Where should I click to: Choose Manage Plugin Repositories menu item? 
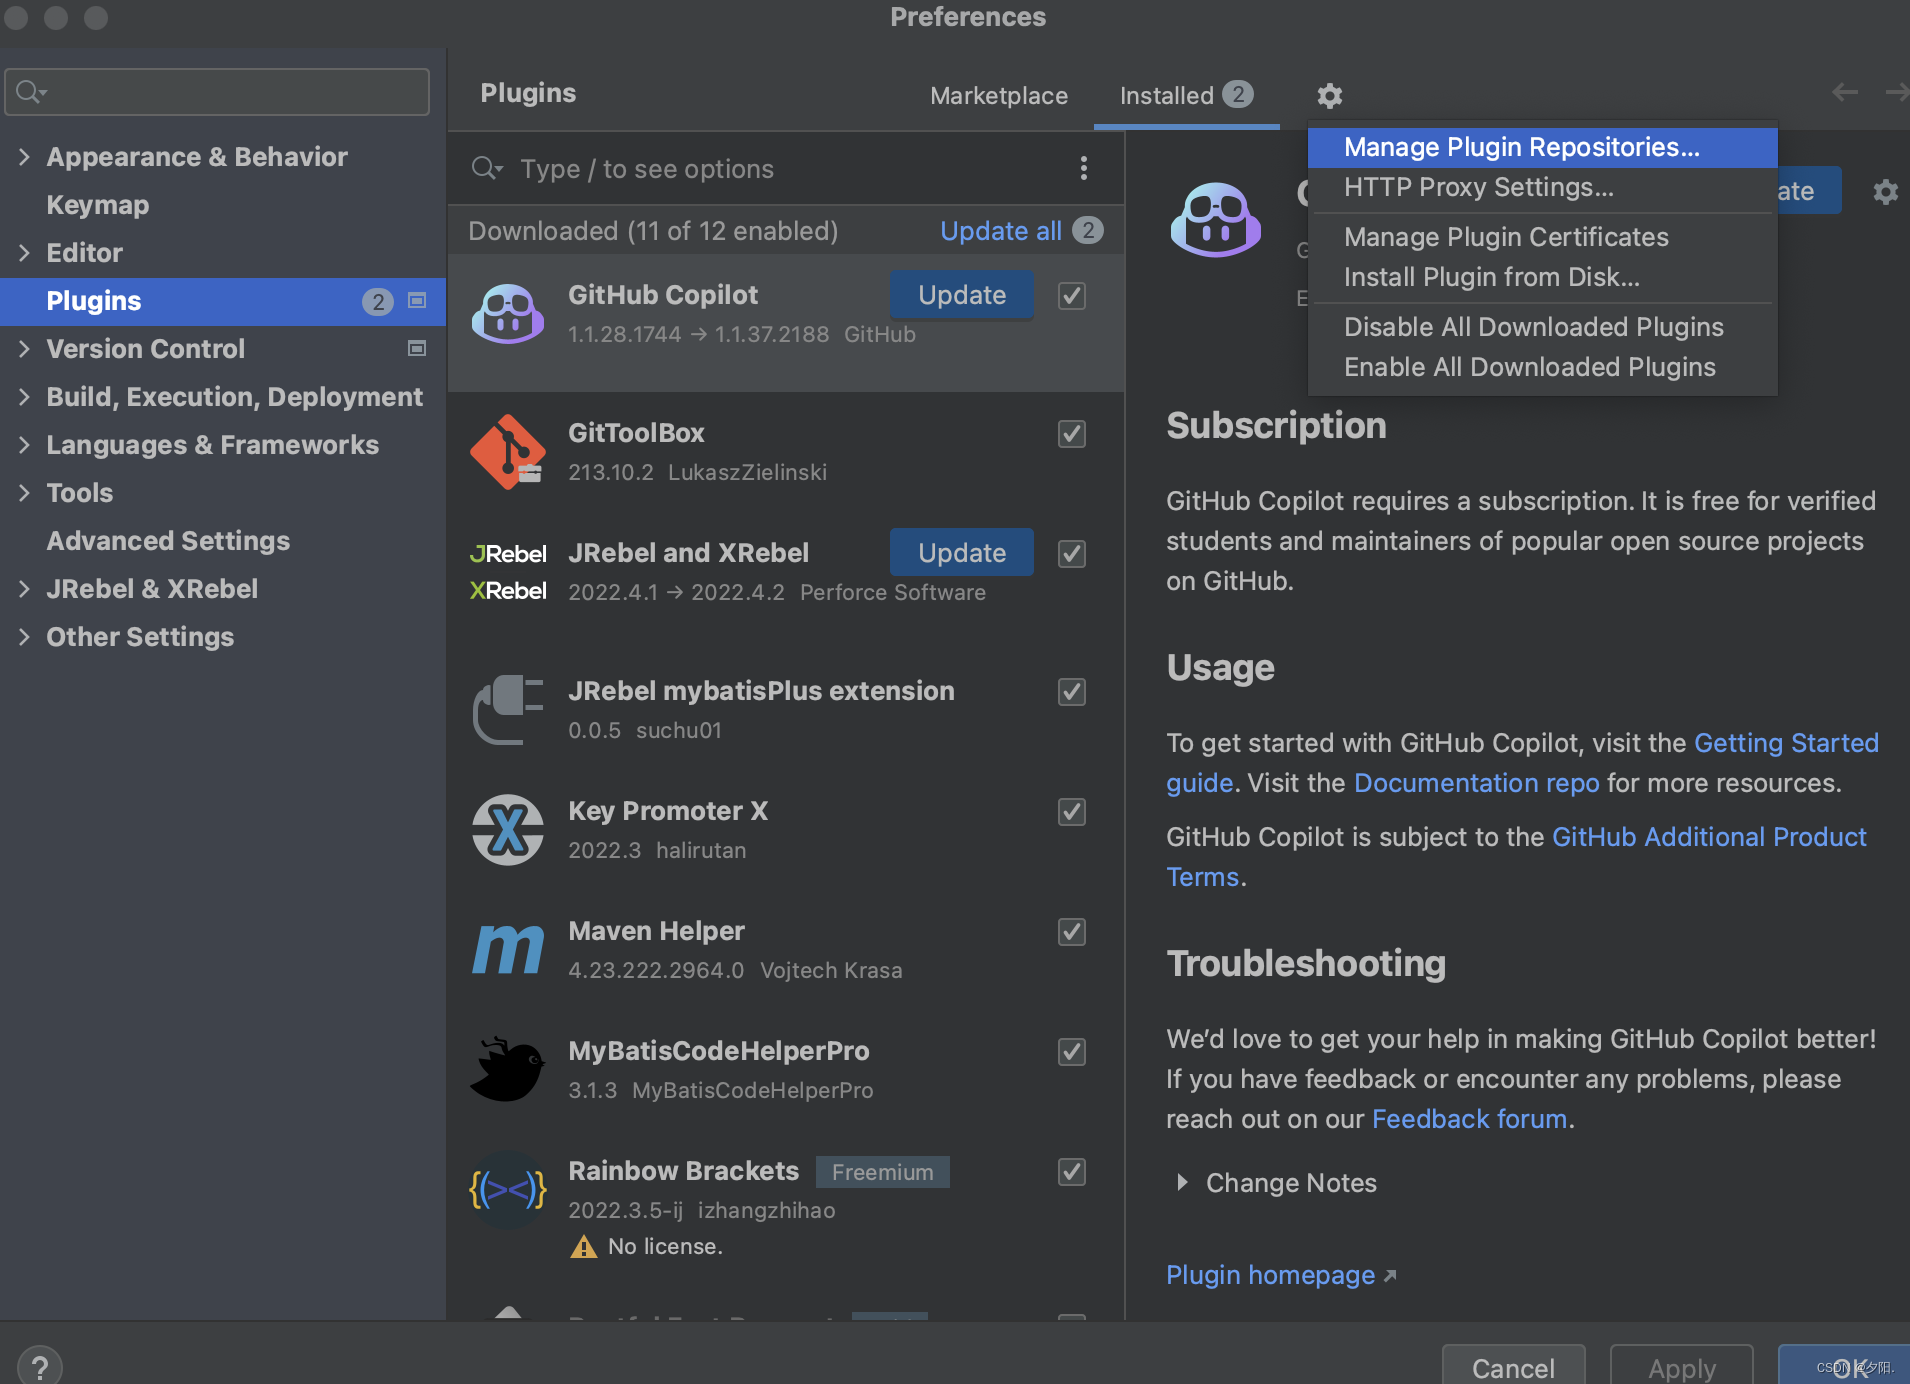point(1543,147)
